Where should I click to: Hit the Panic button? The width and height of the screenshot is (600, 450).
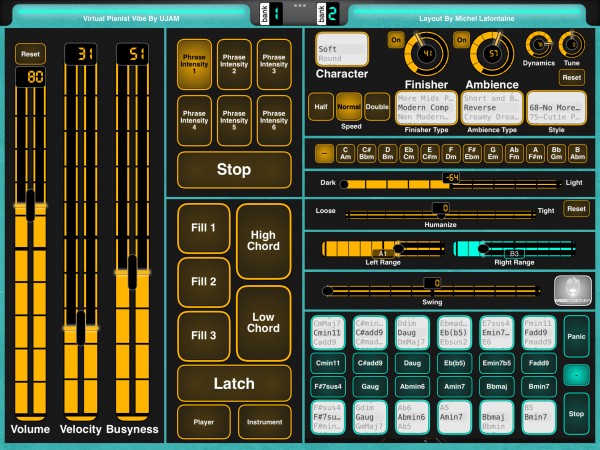[576, 336]
